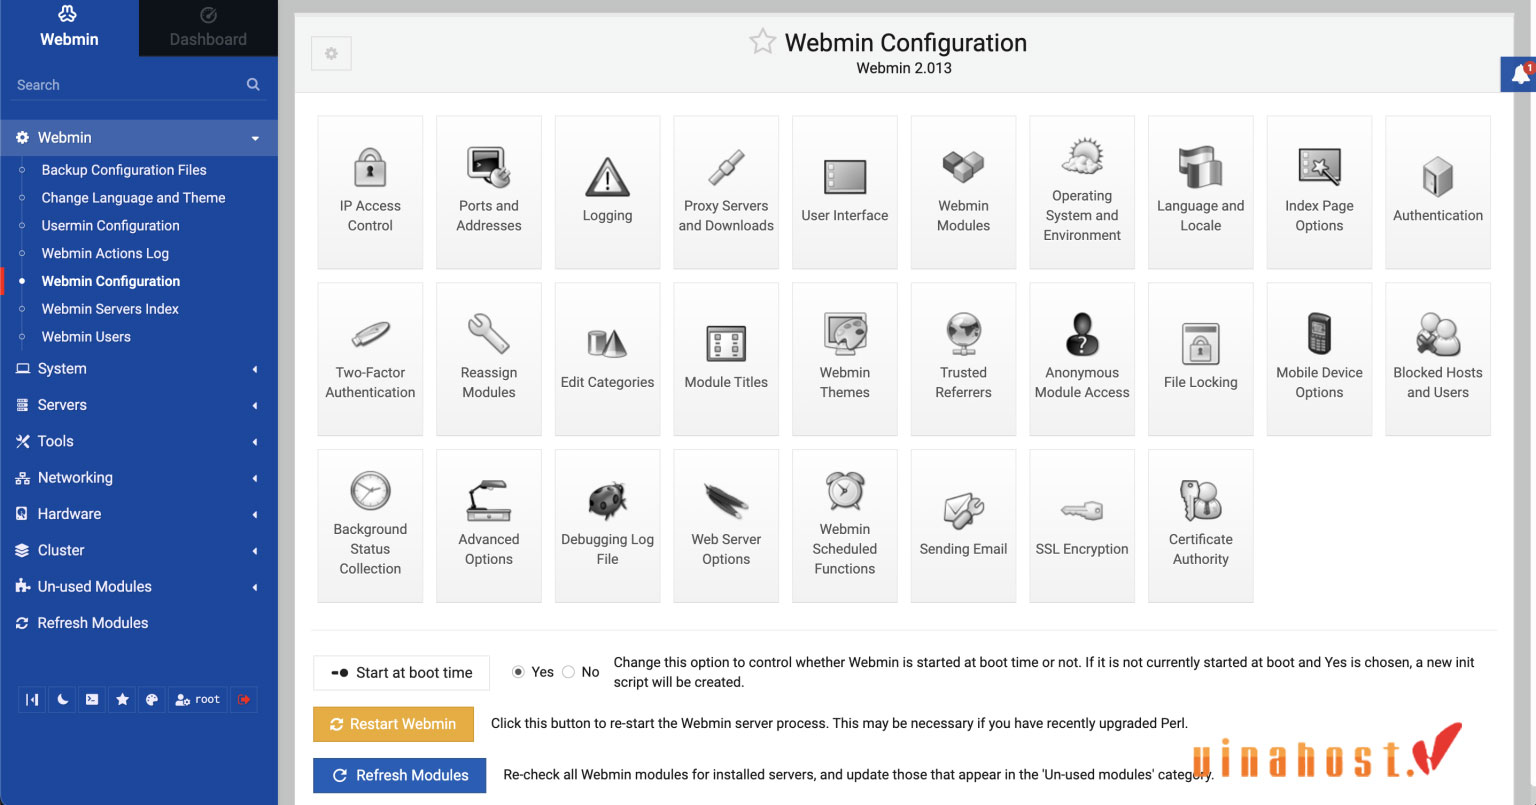Open Webmin Actions Log
This screenshot has height=805, width=1536.
tap(105, 254)
